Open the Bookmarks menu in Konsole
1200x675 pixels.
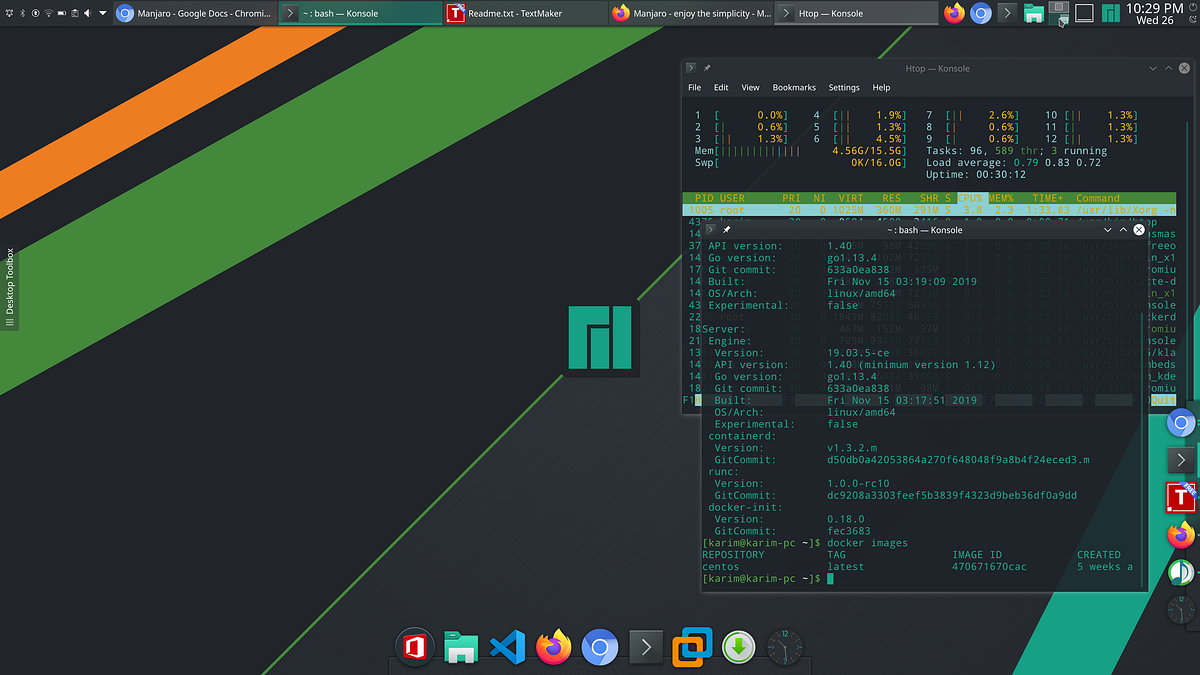[794, 88]
